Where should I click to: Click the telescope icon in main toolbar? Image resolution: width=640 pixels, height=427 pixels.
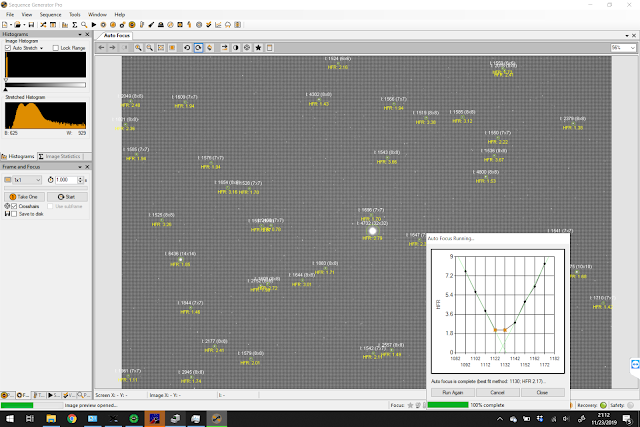[151, 25]
